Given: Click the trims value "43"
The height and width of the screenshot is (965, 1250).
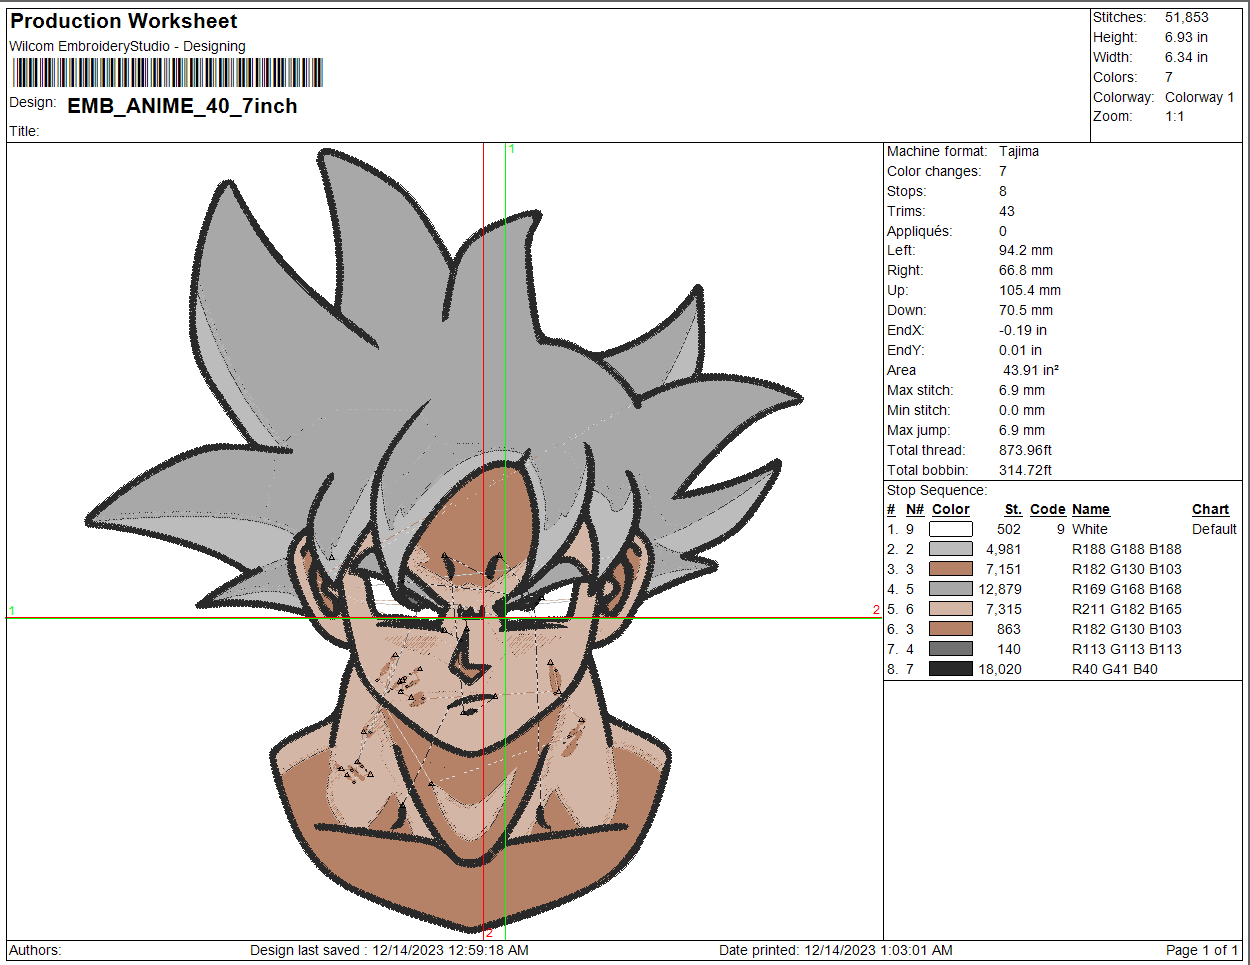Looking at the screenshot, I should click(x=1007, y=211).
